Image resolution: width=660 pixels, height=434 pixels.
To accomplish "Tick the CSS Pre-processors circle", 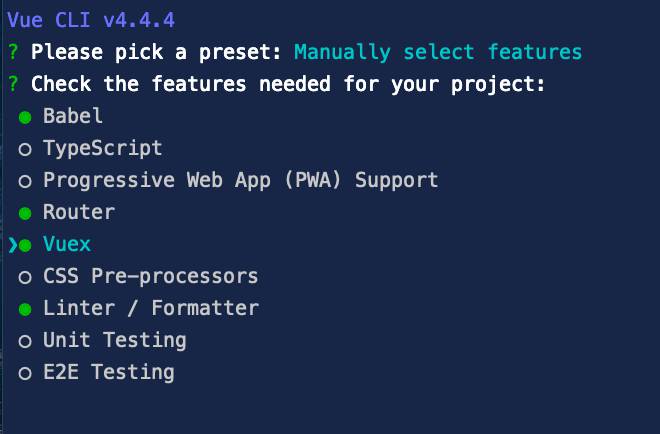I will 25,277.
